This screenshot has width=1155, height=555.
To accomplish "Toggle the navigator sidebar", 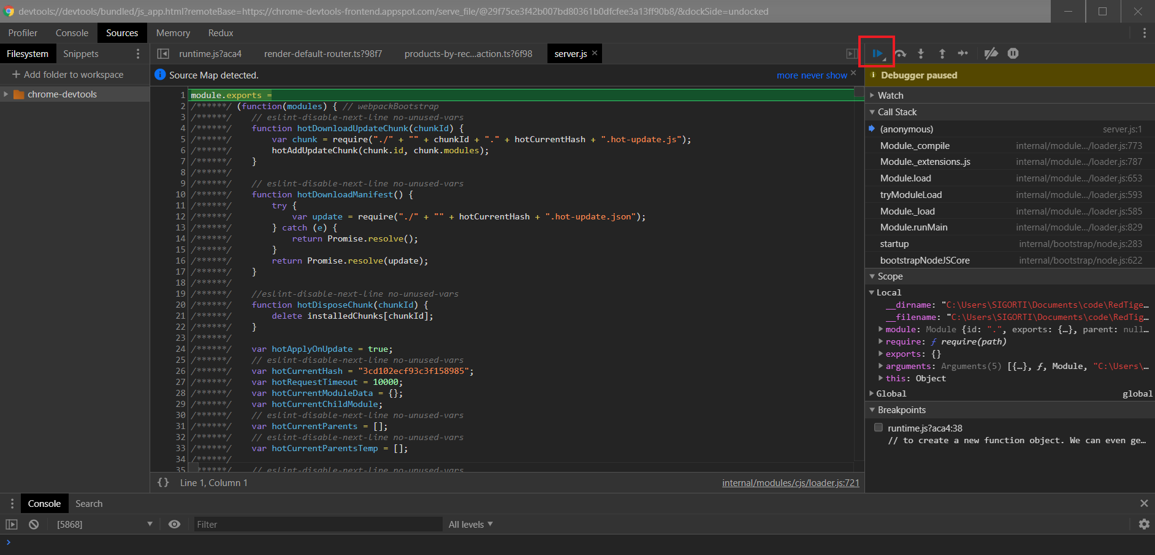I will click(x=164, y=54).
